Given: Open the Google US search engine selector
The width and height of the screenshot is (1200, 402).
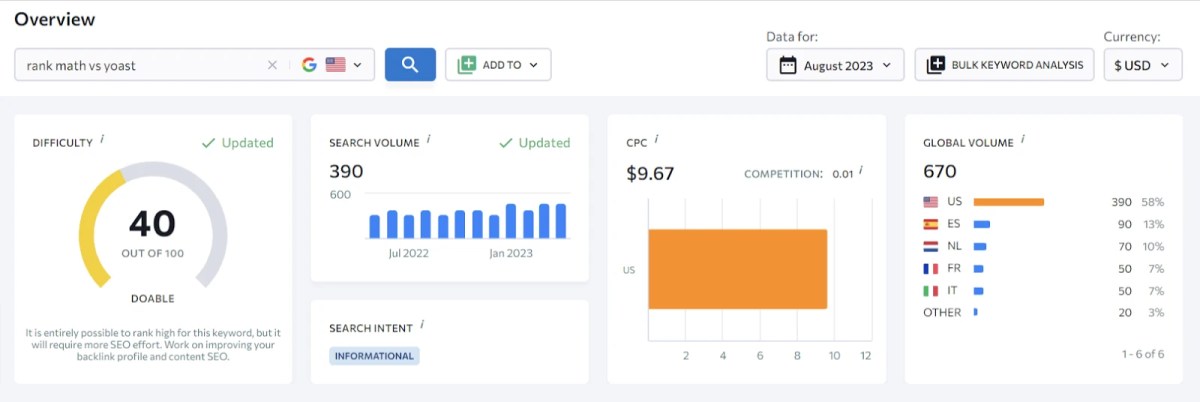Looking at the screenshot, I should 332,65.
